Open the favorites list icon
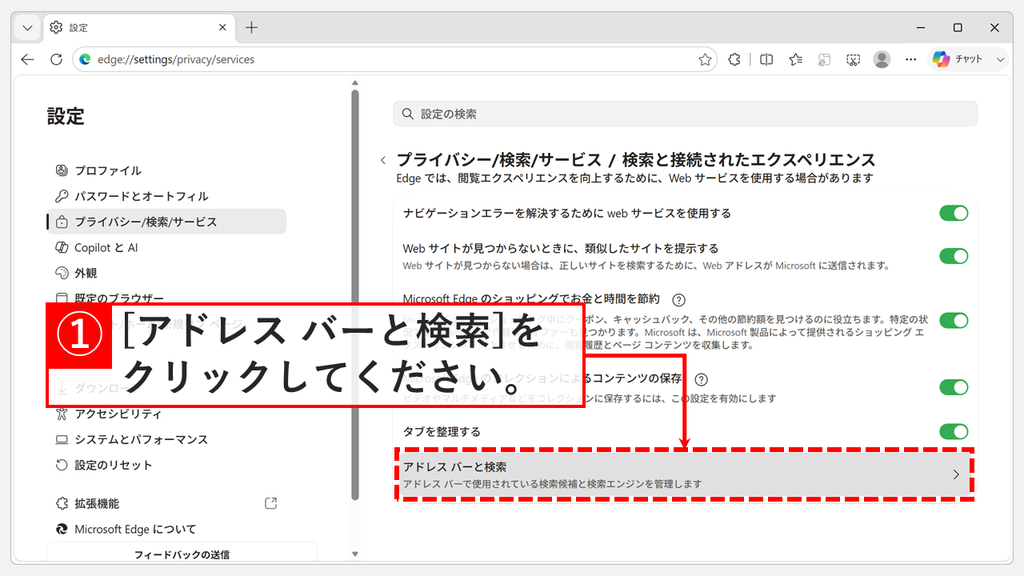The height and width of the screenshot is (576, 1024). tap(795, 59)
